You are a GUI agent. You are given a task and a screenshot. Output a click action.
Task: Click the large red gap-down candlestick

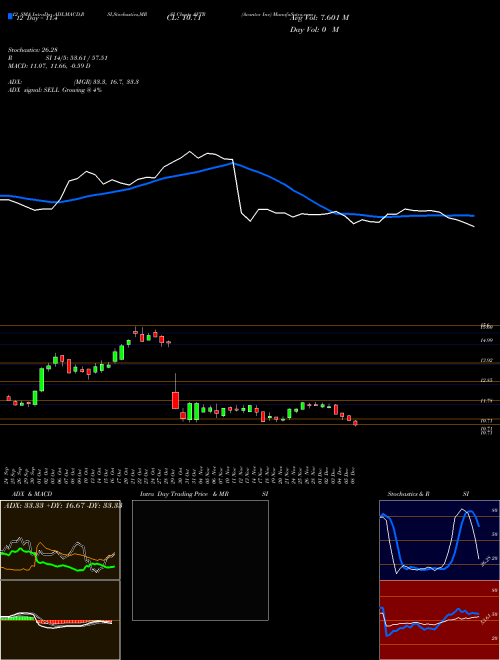click(x=176, y=400)
